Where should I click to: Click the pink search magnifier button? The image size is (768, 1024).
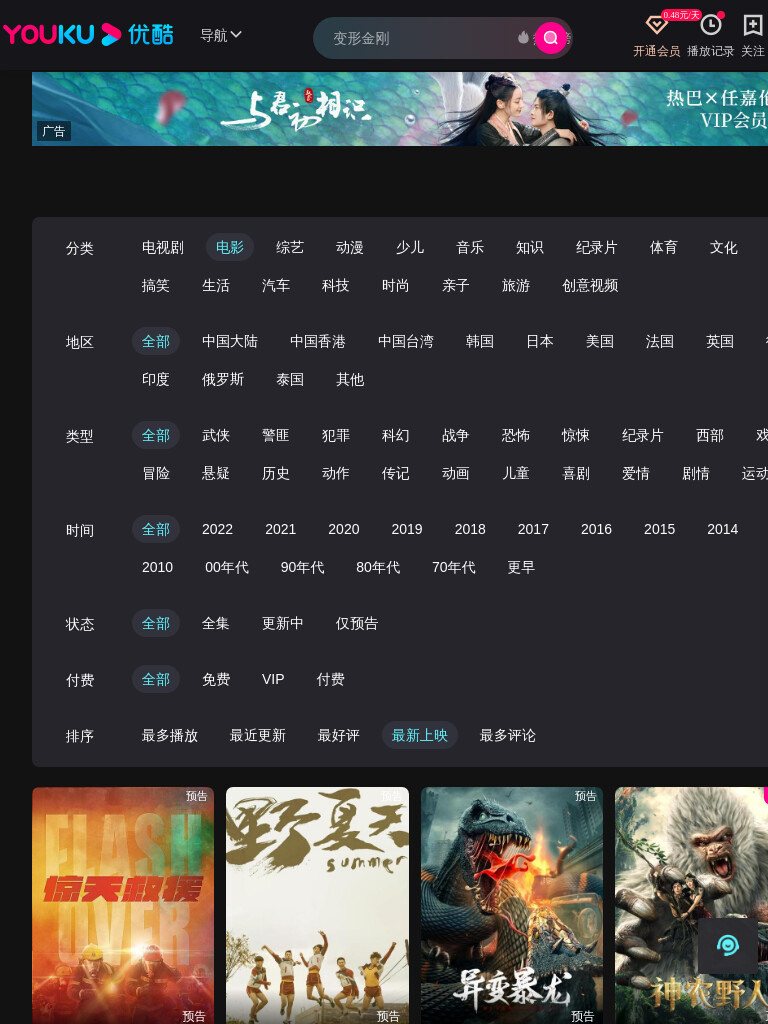coord(551,38)
